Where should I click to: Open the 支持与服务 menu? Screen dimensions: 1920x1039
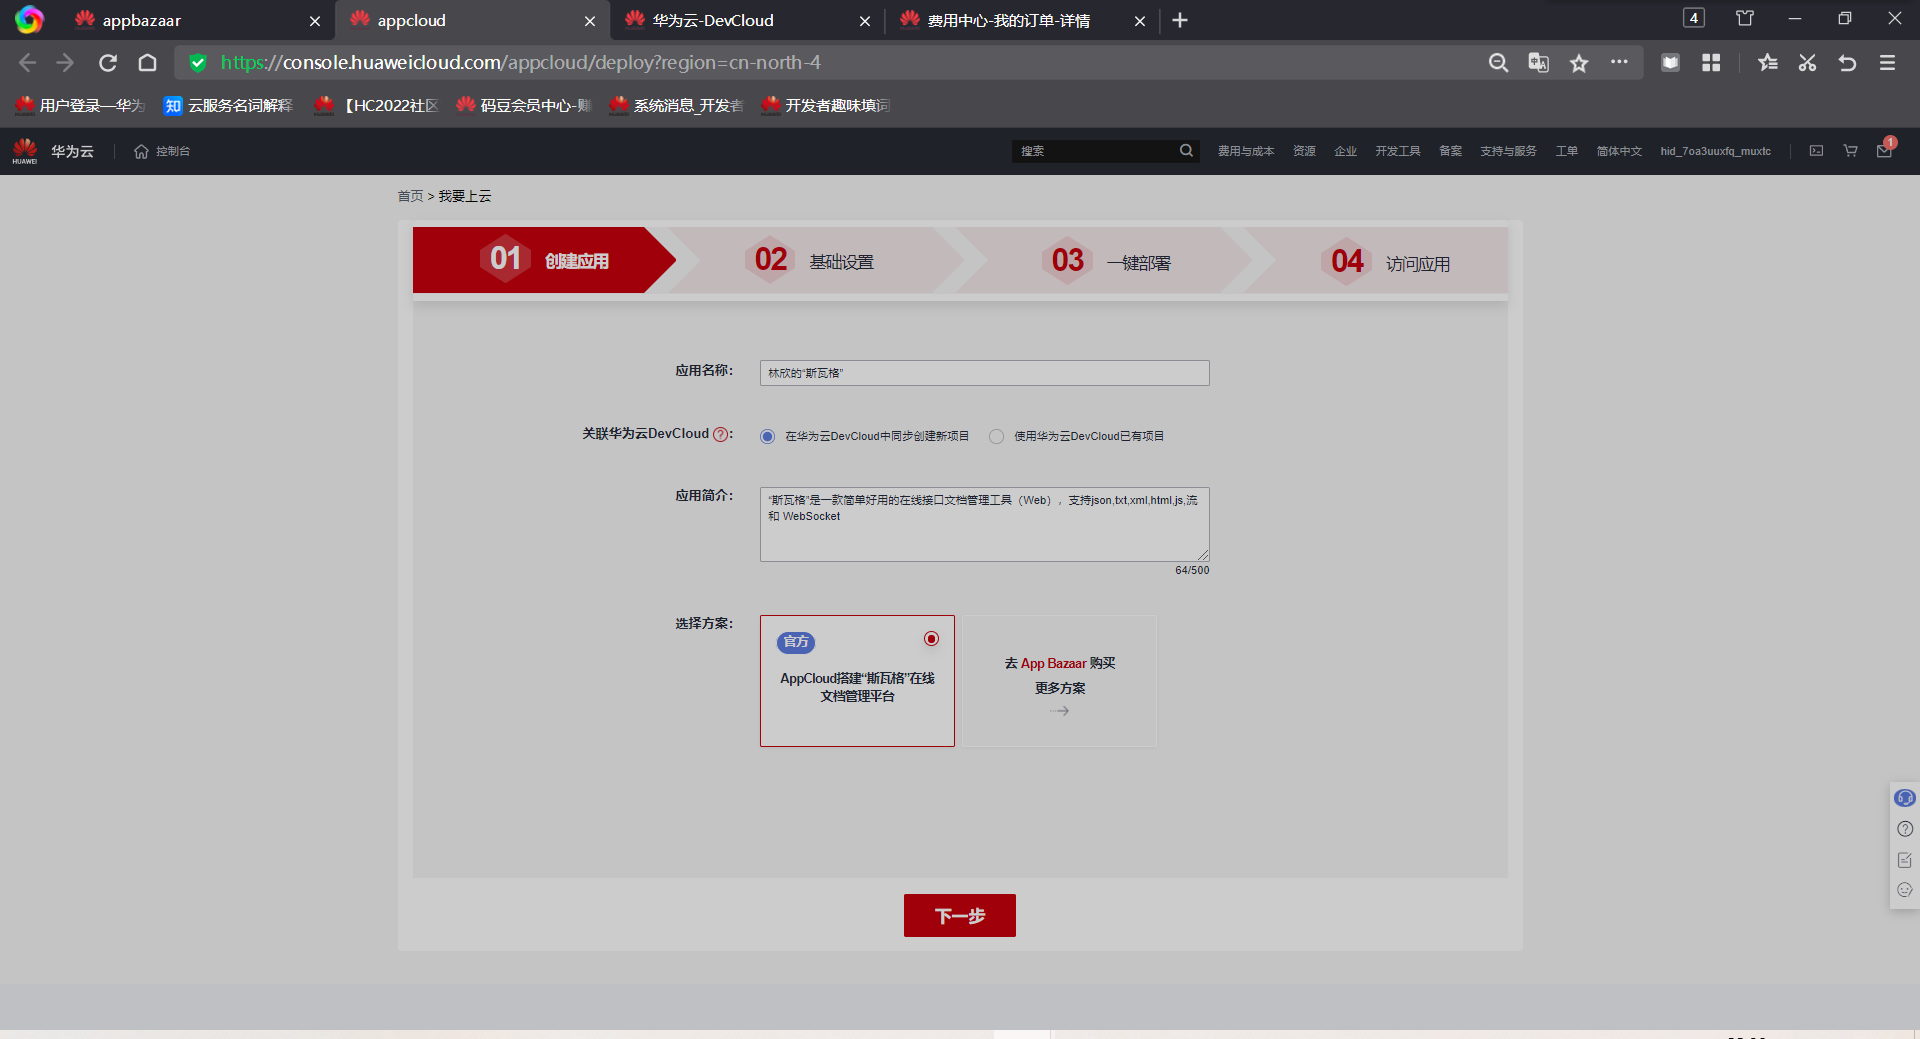point(1508,151)
